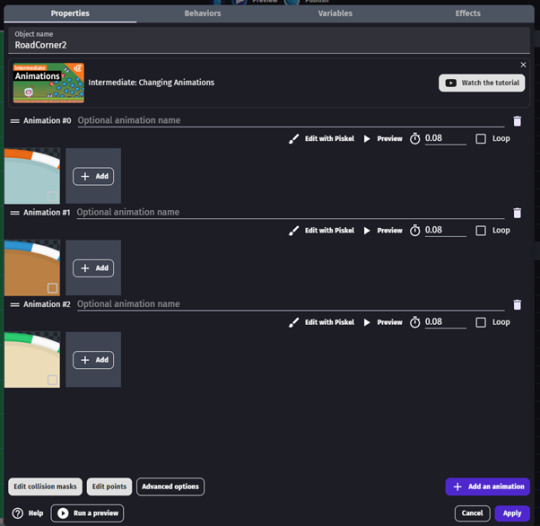
Task: Click the stopwatch icon of Animation #2
Action: (x=415, y=322)
